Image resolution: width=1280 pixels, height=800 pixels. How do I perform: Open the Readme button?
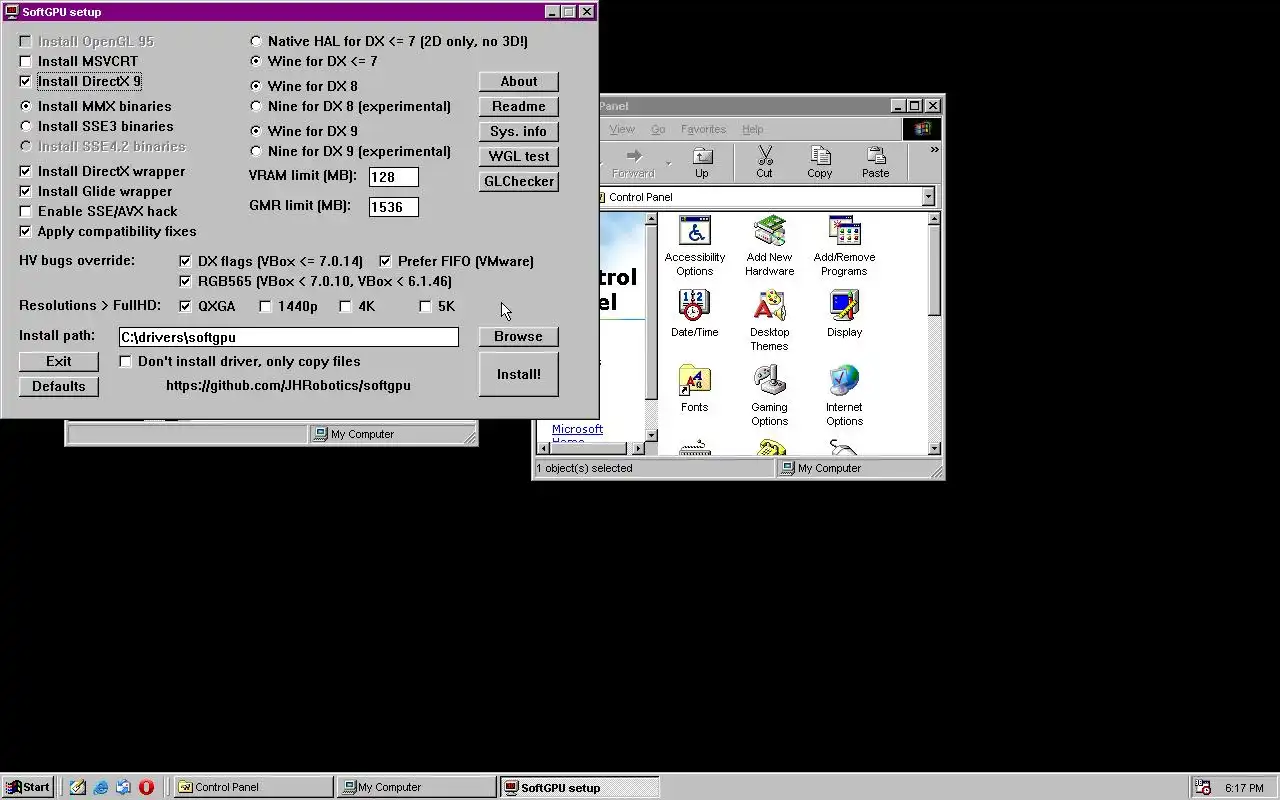pos(518,106)
